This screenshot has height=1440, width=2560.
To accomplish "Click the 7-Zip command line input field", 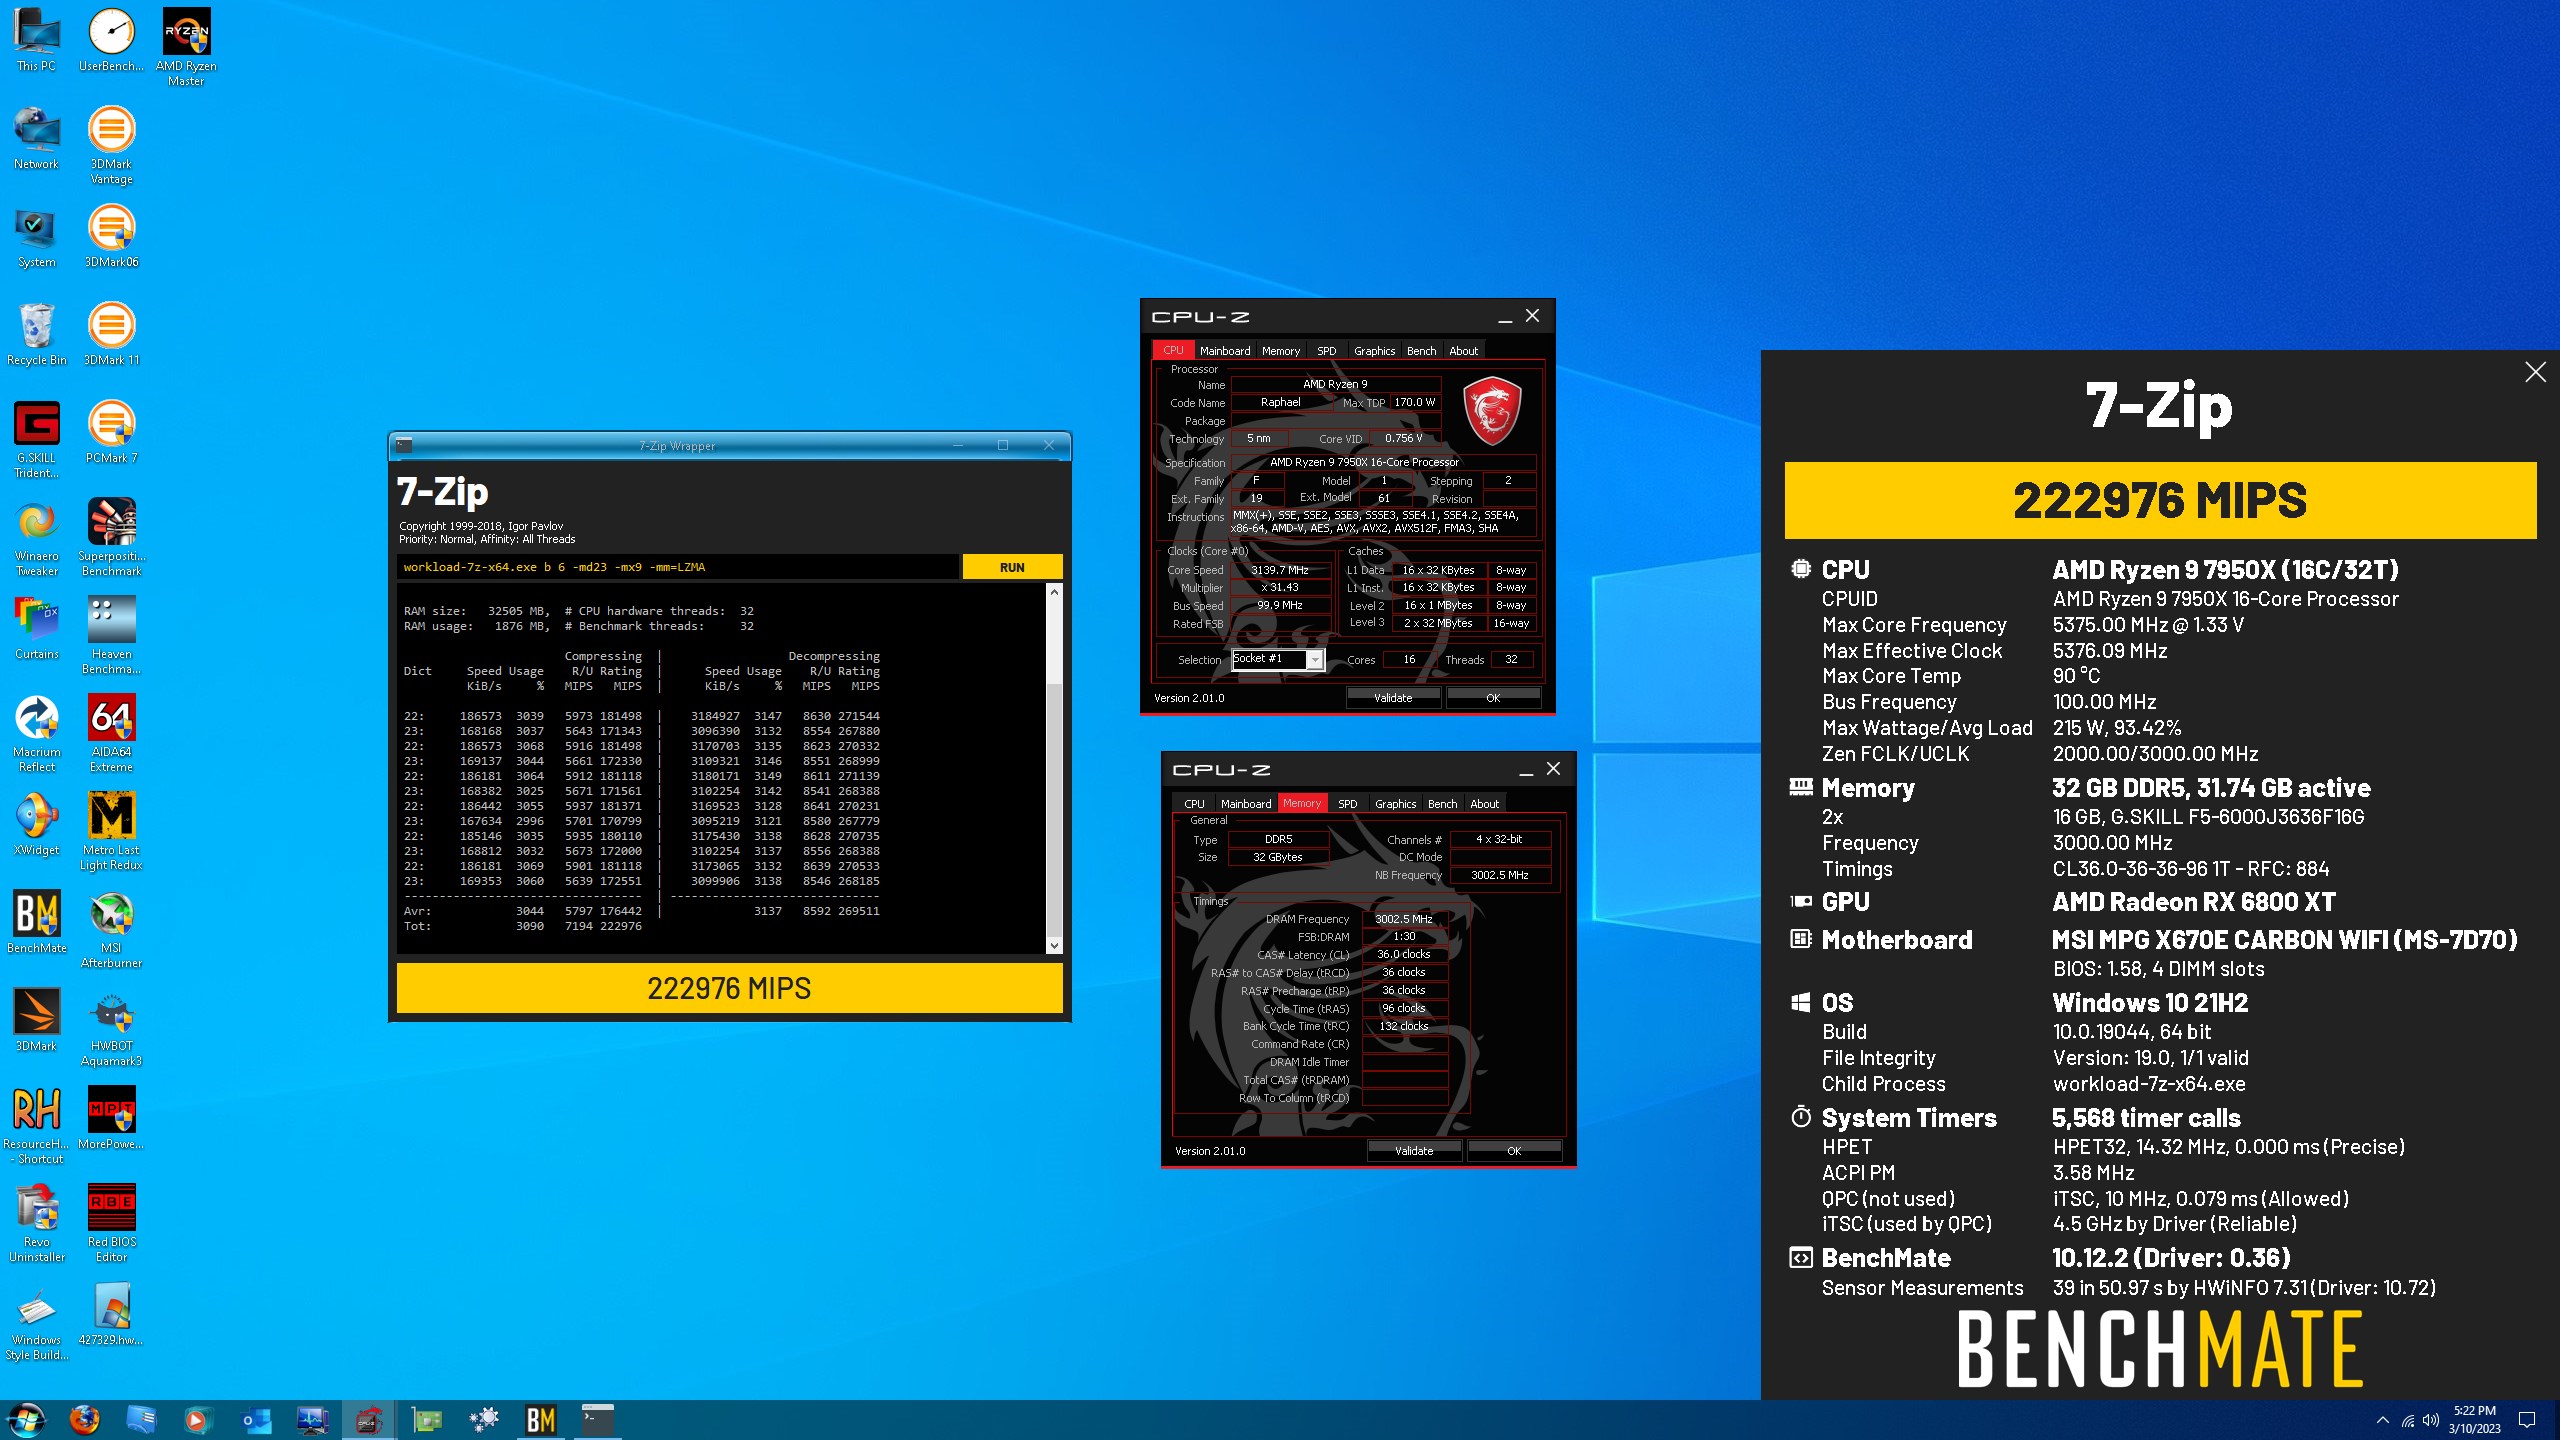I will [677, 567].
